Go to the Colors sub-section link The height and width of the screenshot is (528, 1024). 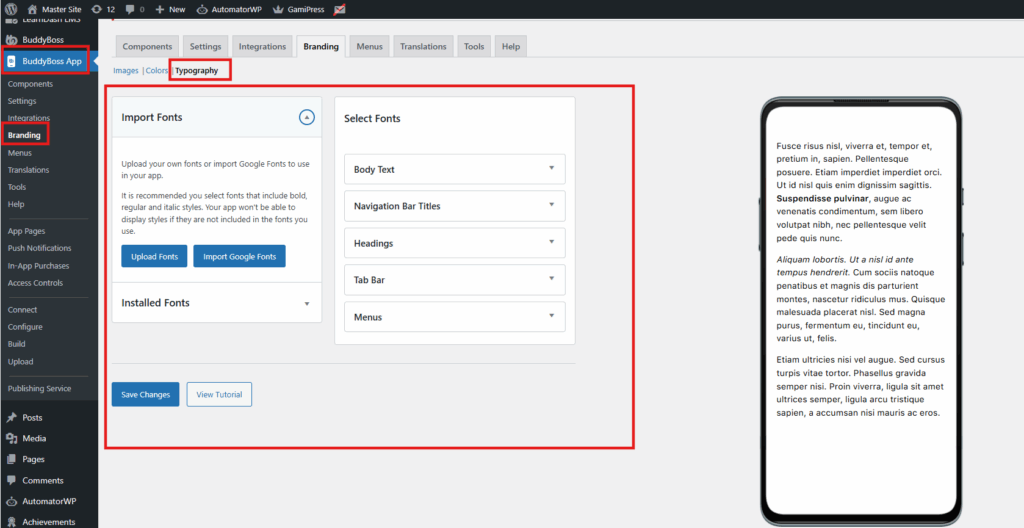coord(157,71)
